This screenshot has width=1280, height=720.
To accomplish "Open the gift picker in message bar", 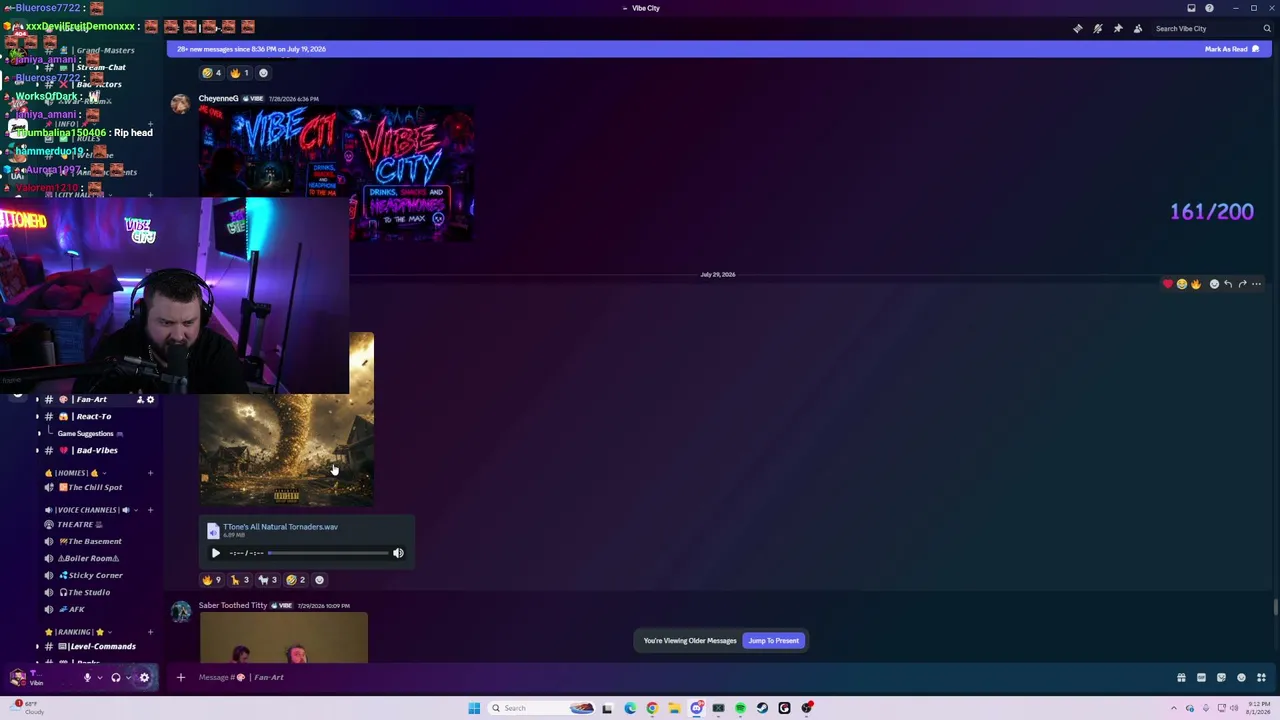I will pyautogui.click(x=1181, y=678).
